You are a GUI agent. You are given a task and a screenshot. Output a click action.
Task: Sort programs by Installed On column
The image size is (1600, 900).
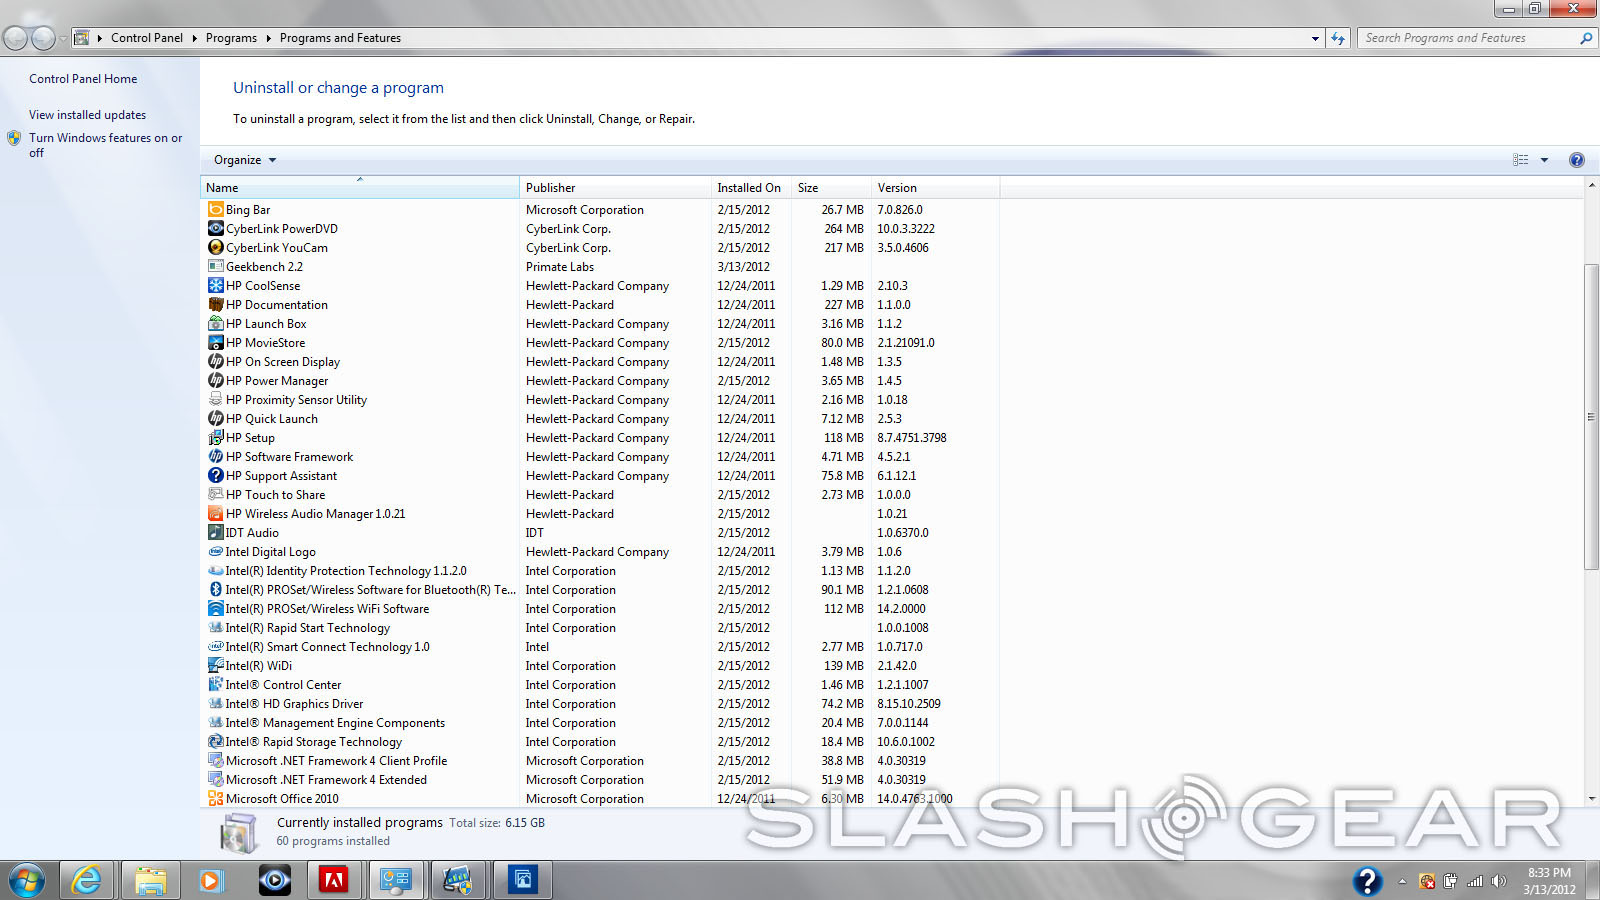coord(748,188)
